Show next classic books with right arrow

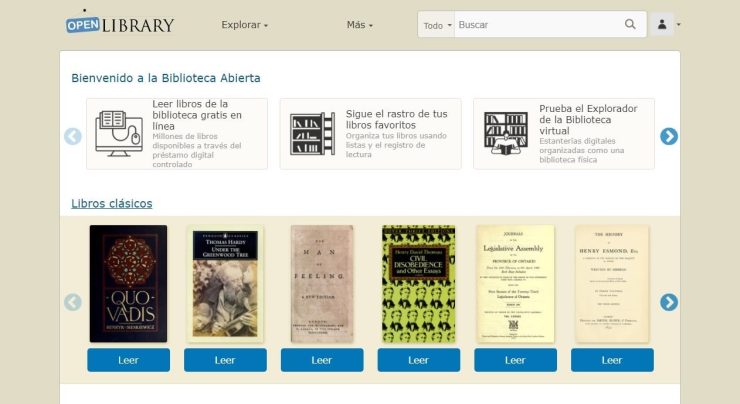click(x=669, y=302)
